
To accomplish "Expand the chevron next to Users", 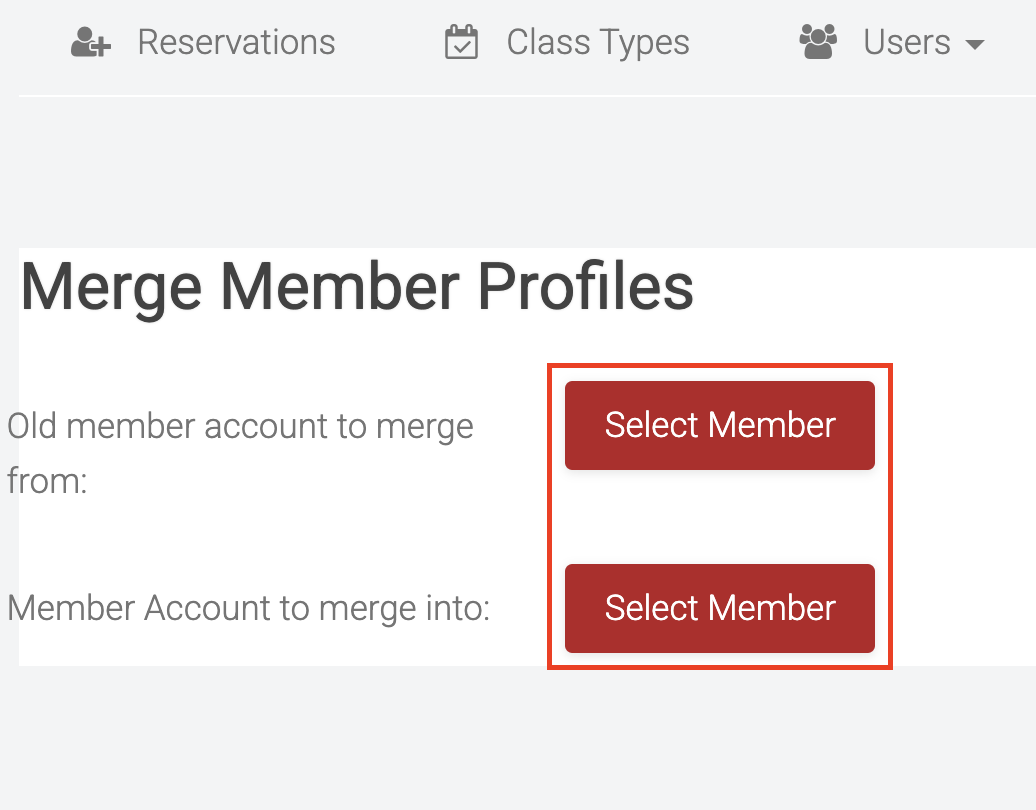I will click(977, 44).
